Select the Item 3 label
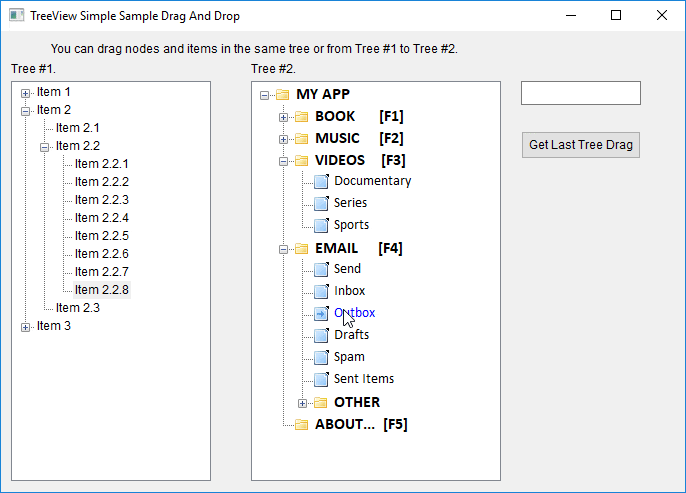Viewport: 686px width, 493px height. tap(53, 325)
